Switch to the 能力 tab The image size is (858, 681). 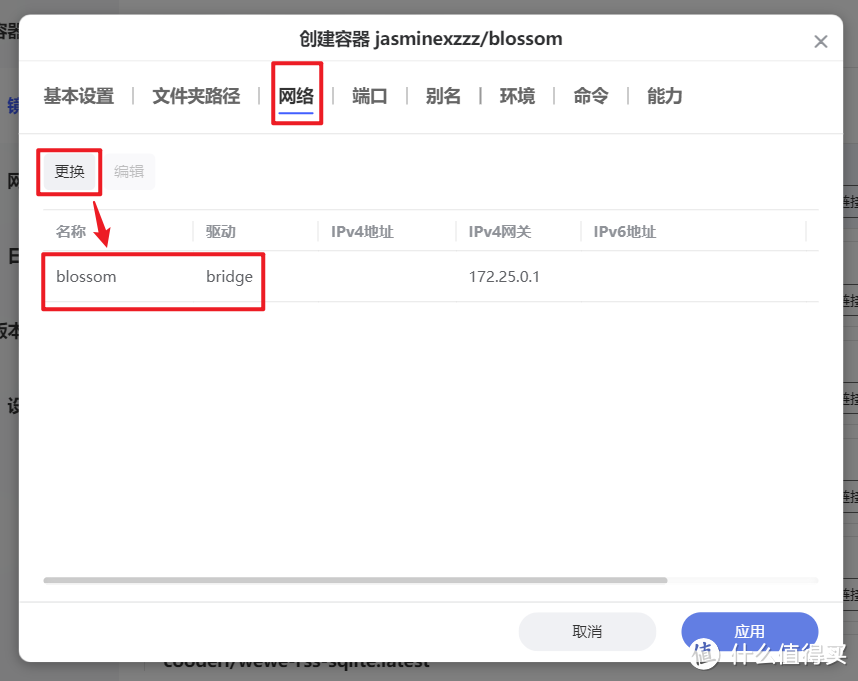[663, 96]
